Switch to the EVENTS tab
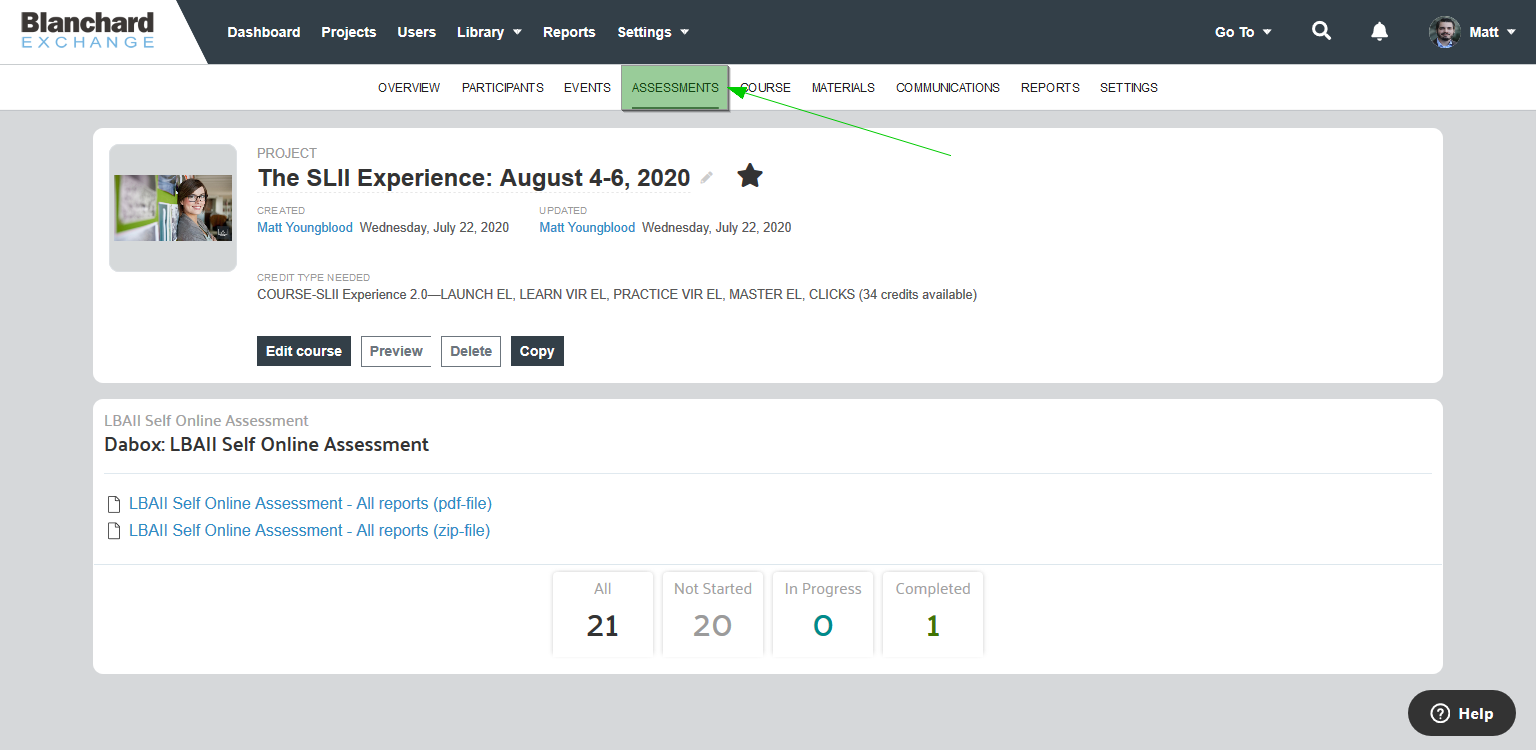Image resolution: width=1536 pixels, height=750 pixels. coord(587,88)
